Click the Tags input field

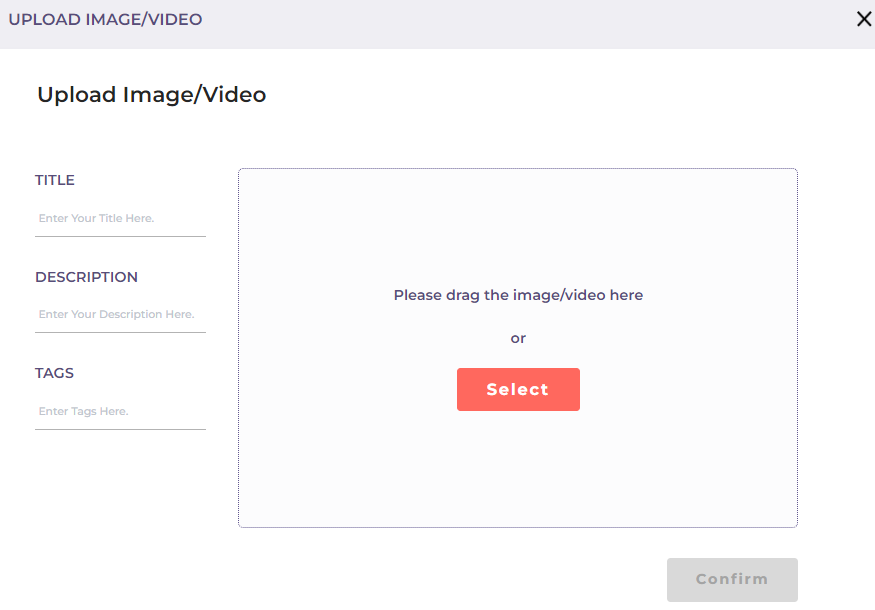tap(120, 411)
